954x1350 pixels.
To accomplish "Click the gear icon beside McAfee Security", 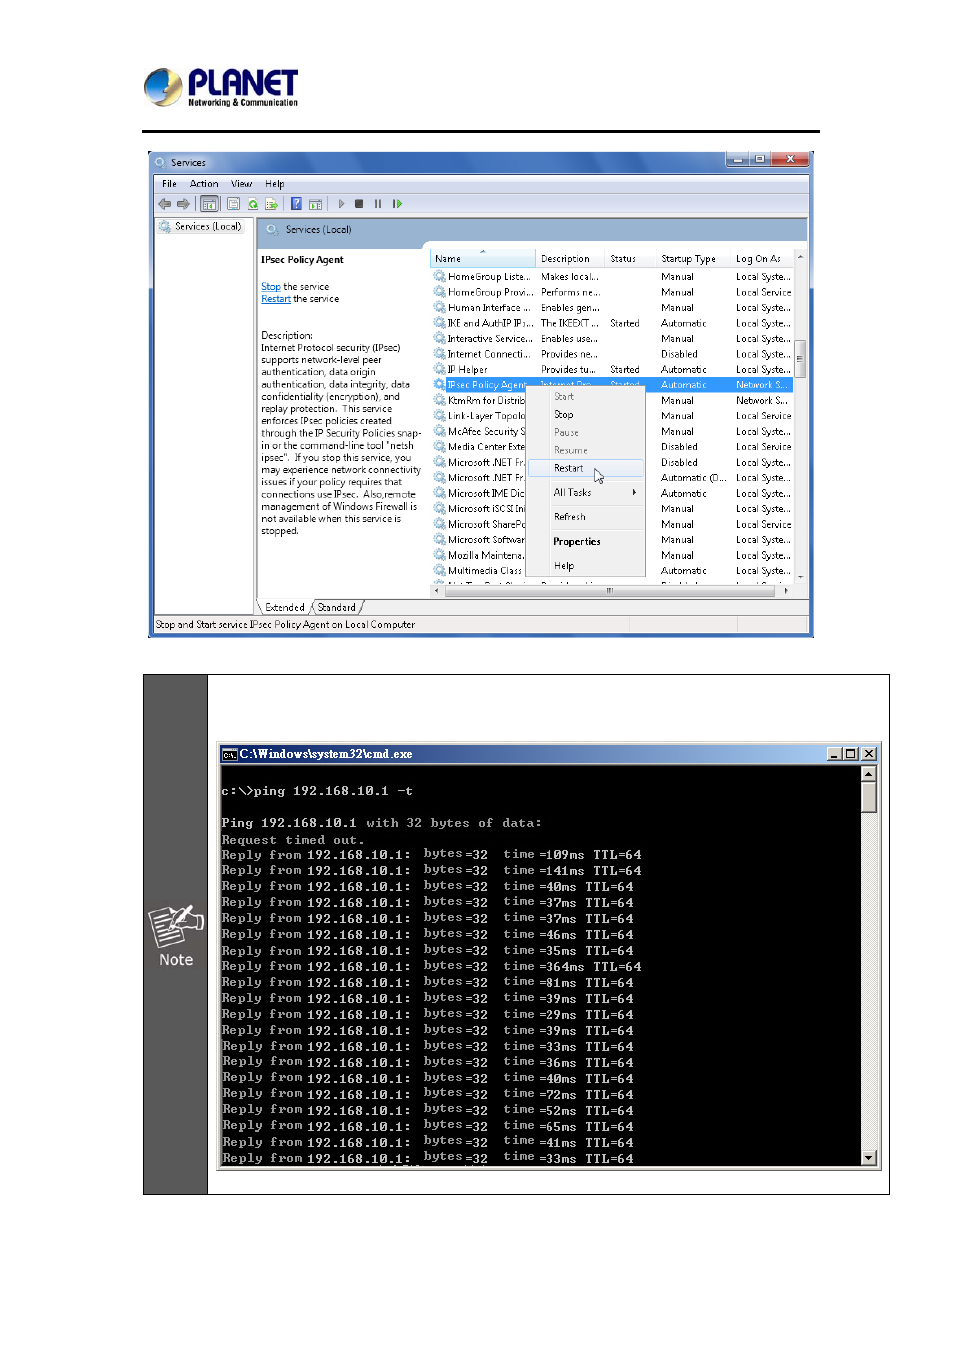I will click(x=439, y=432).
